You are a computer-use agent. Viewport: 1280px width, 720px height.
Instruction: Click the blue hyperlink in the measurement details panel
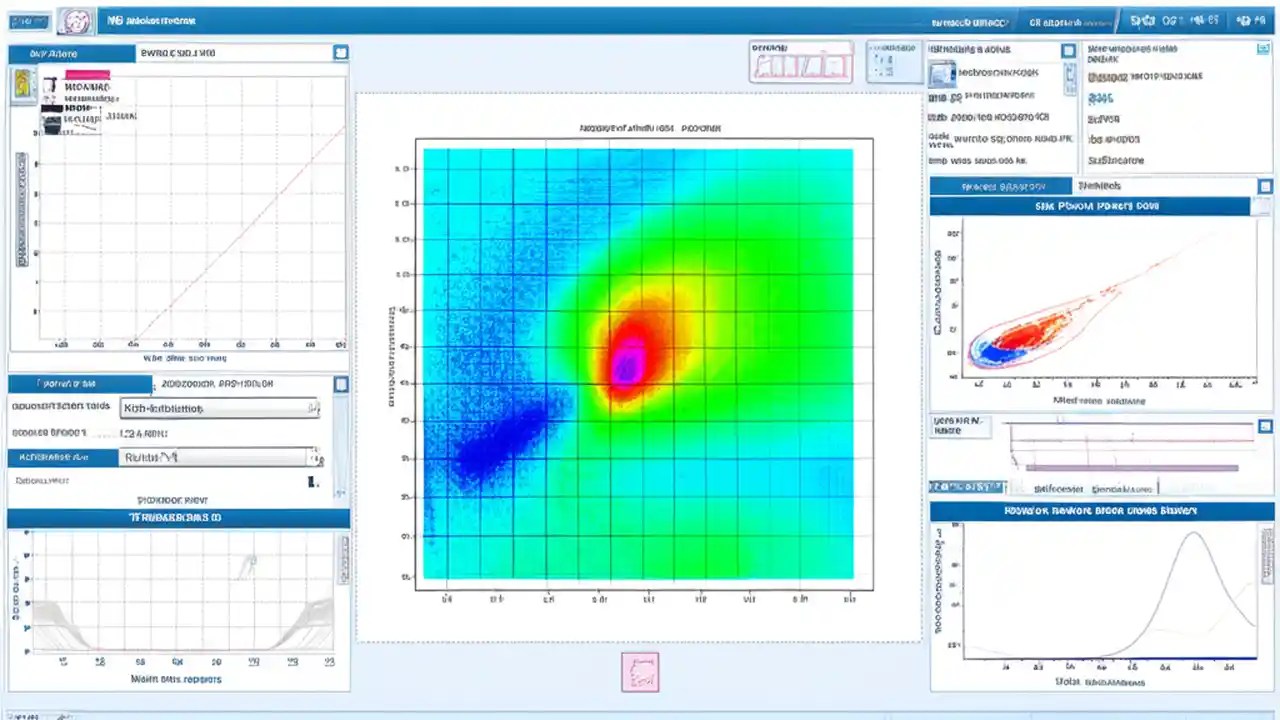pos(1100,98)
